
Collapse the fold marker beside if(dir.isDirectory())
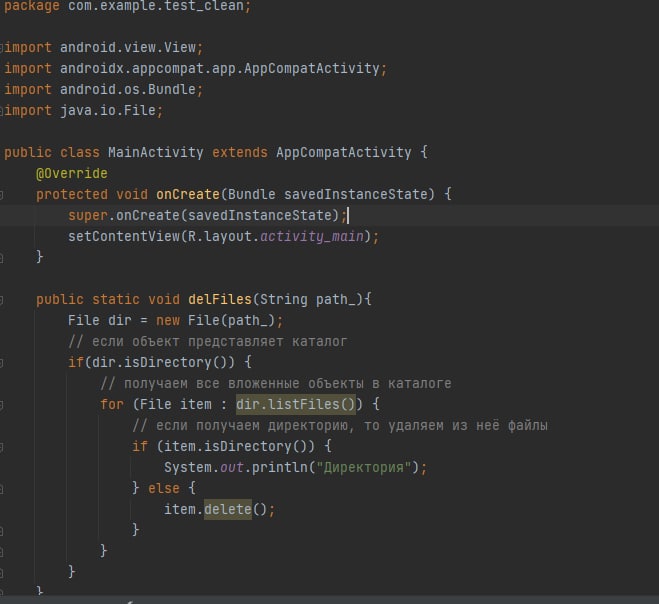click(x=1, y=363)
